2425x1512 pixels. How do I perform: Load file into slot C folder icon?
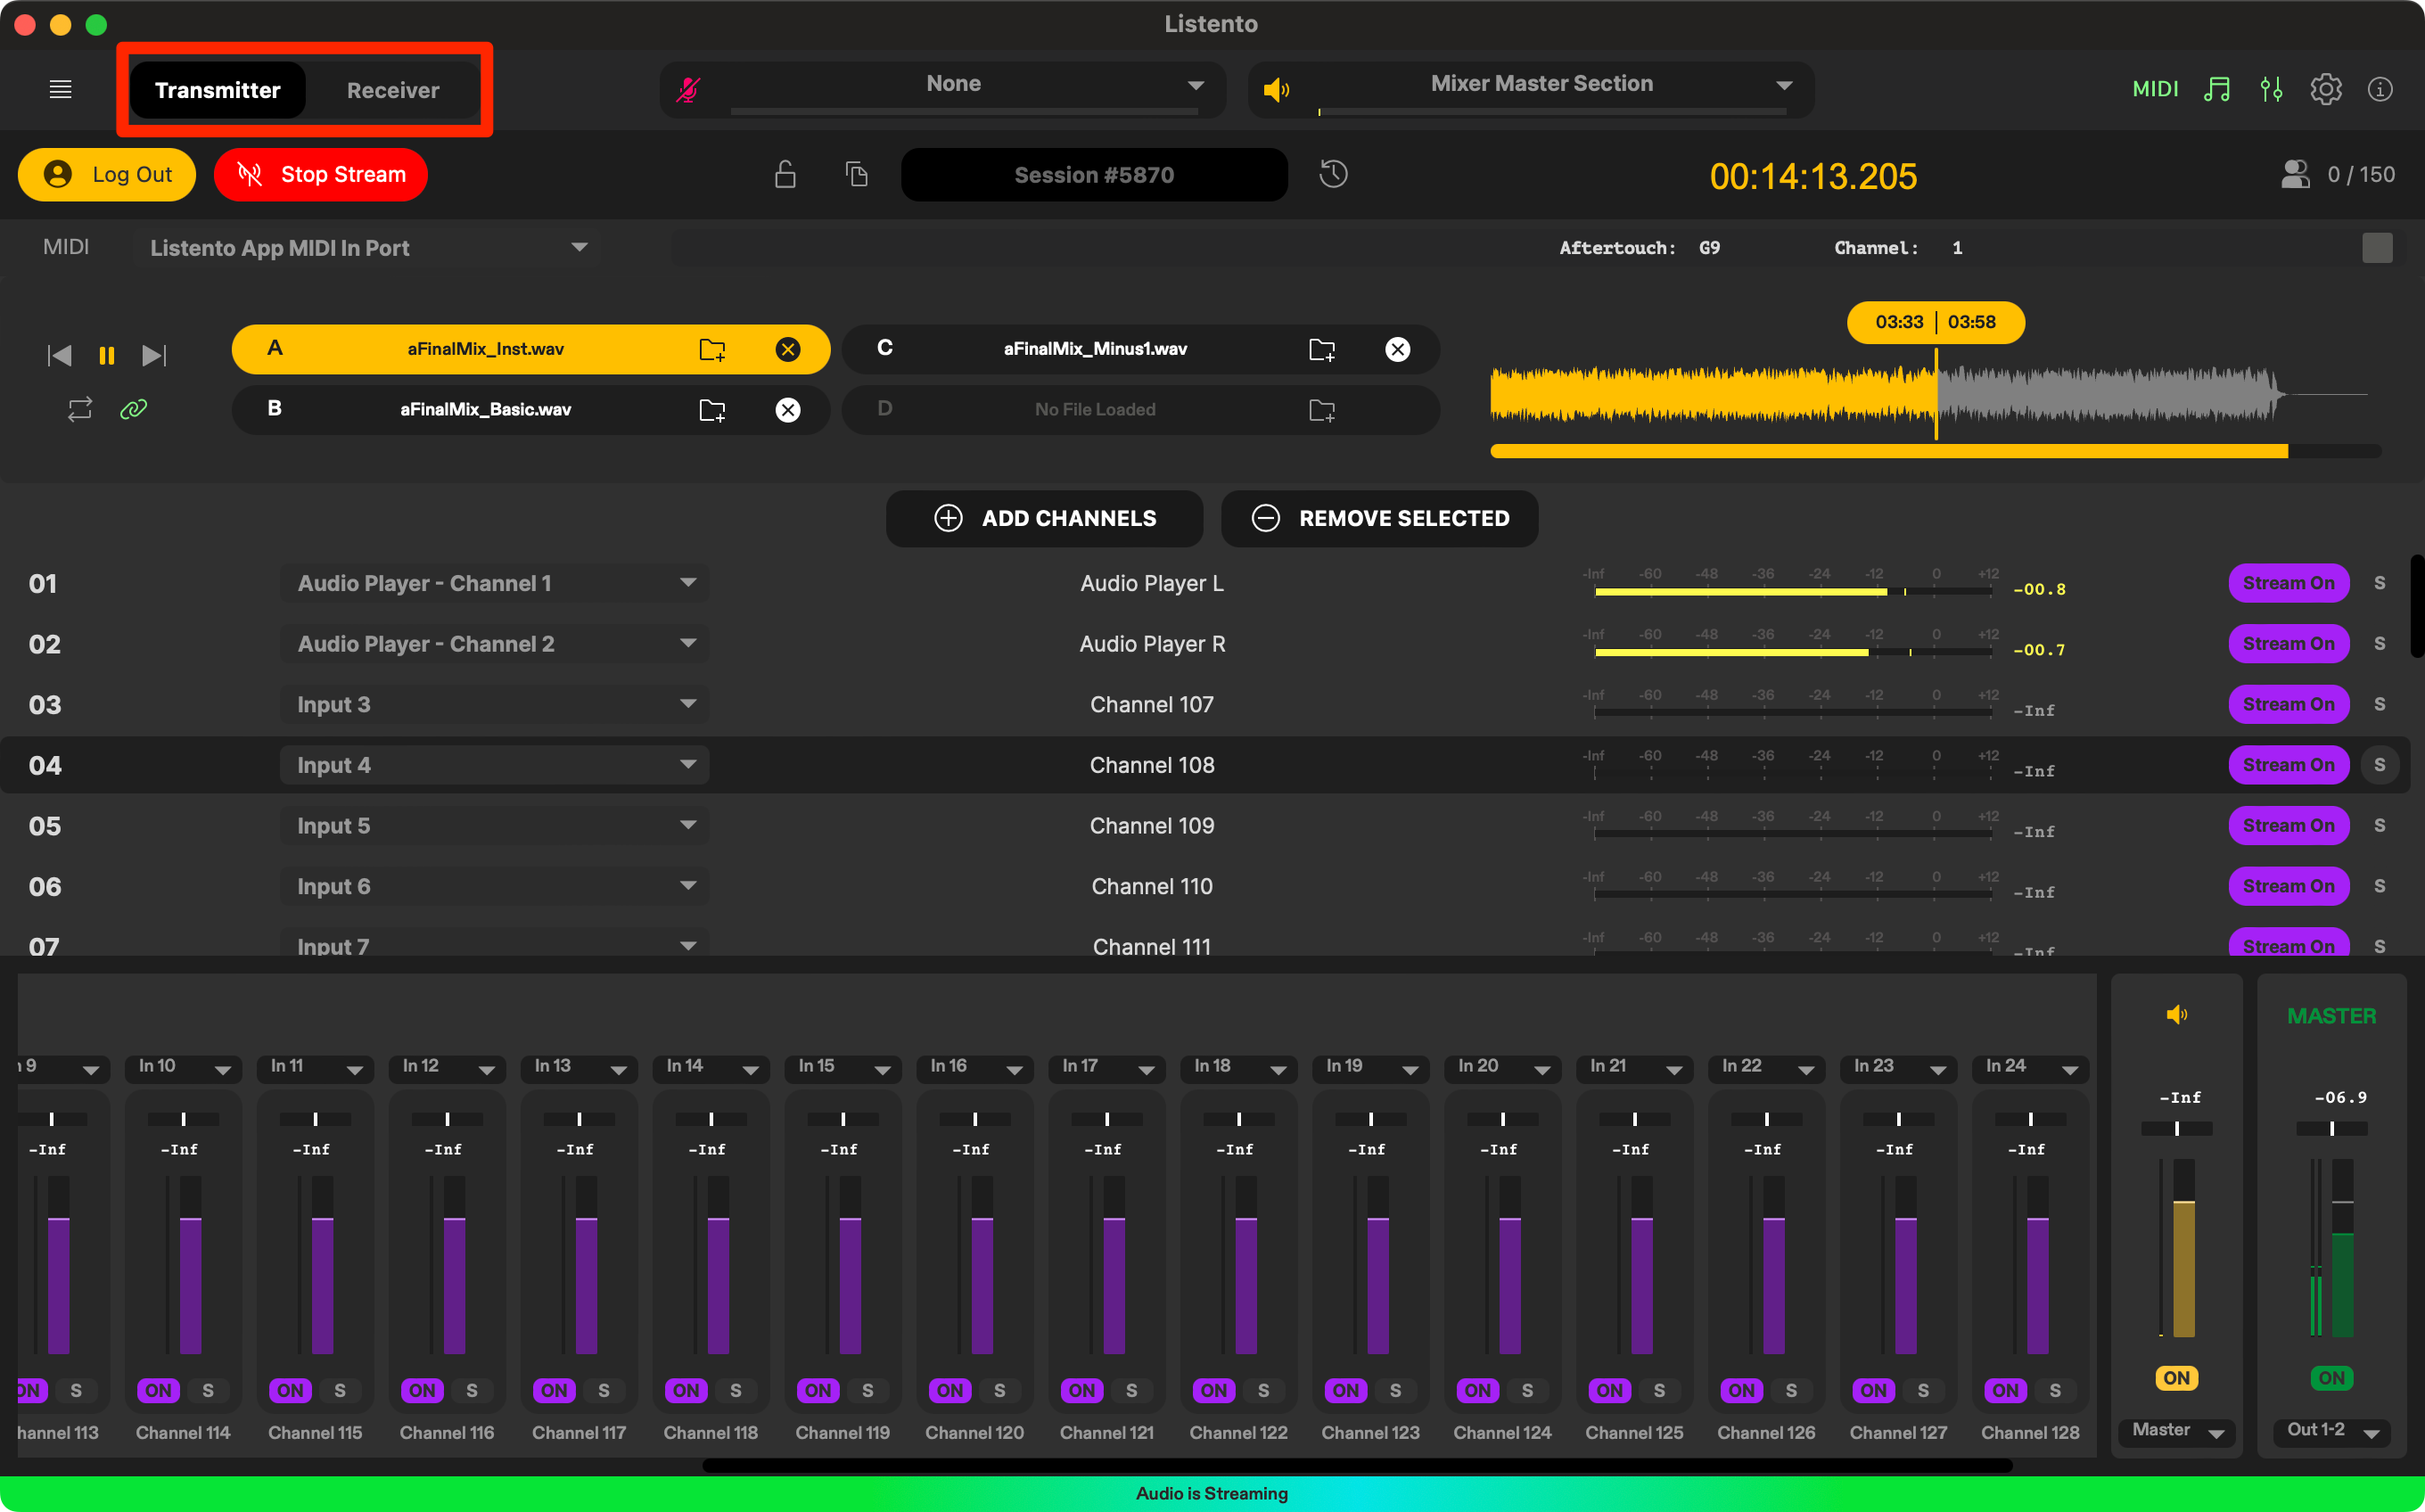tap(1322, 349)
